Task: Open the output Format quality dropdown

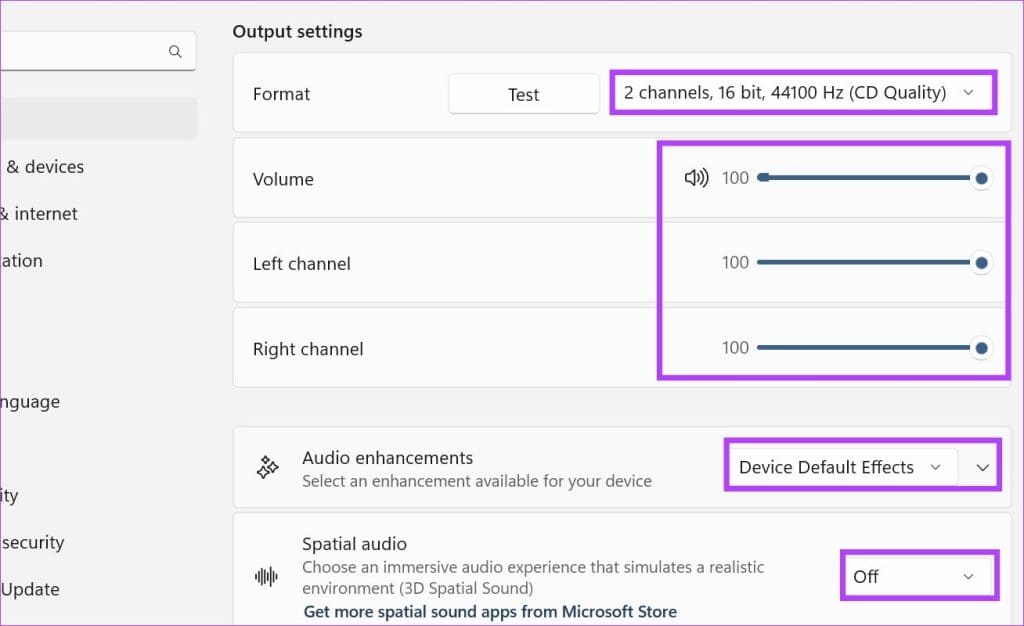Action: [803, 93]
